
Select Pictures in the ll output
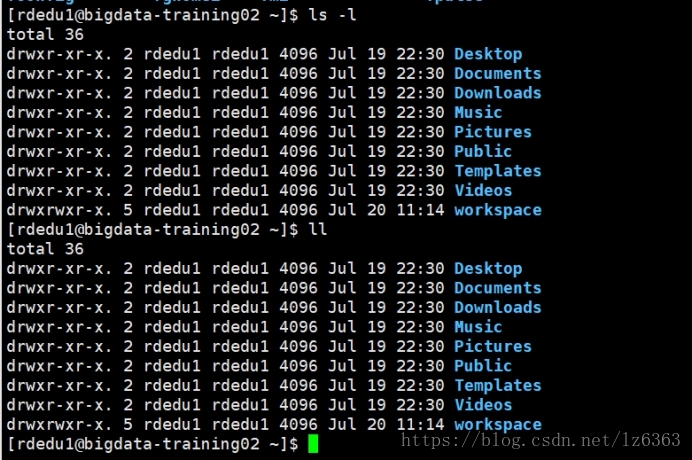point(493,346)
